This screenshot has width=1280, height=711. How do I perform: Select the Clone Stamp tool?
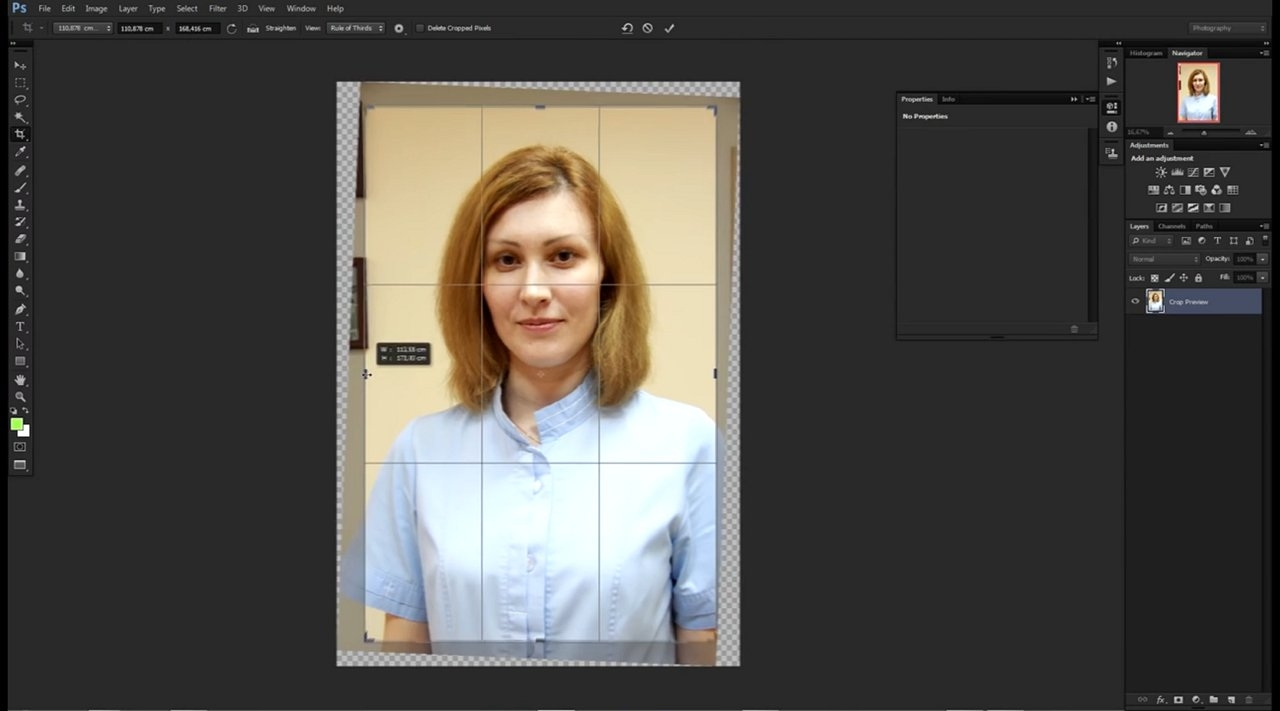[20, 205]
